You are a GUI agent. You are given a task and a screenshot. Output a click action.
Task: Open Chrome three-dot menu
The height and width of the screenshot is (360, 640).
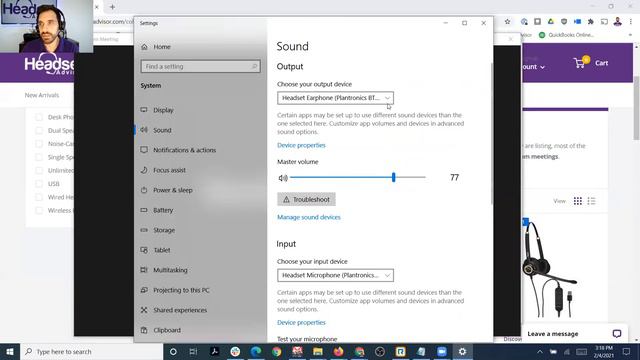click(x=631, y=22)
